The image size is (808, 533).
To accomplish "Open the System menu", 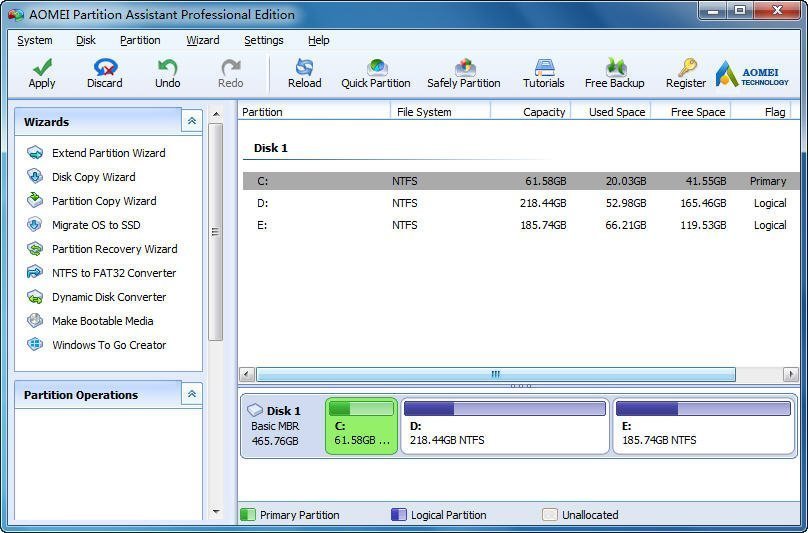I will (35, 40).
